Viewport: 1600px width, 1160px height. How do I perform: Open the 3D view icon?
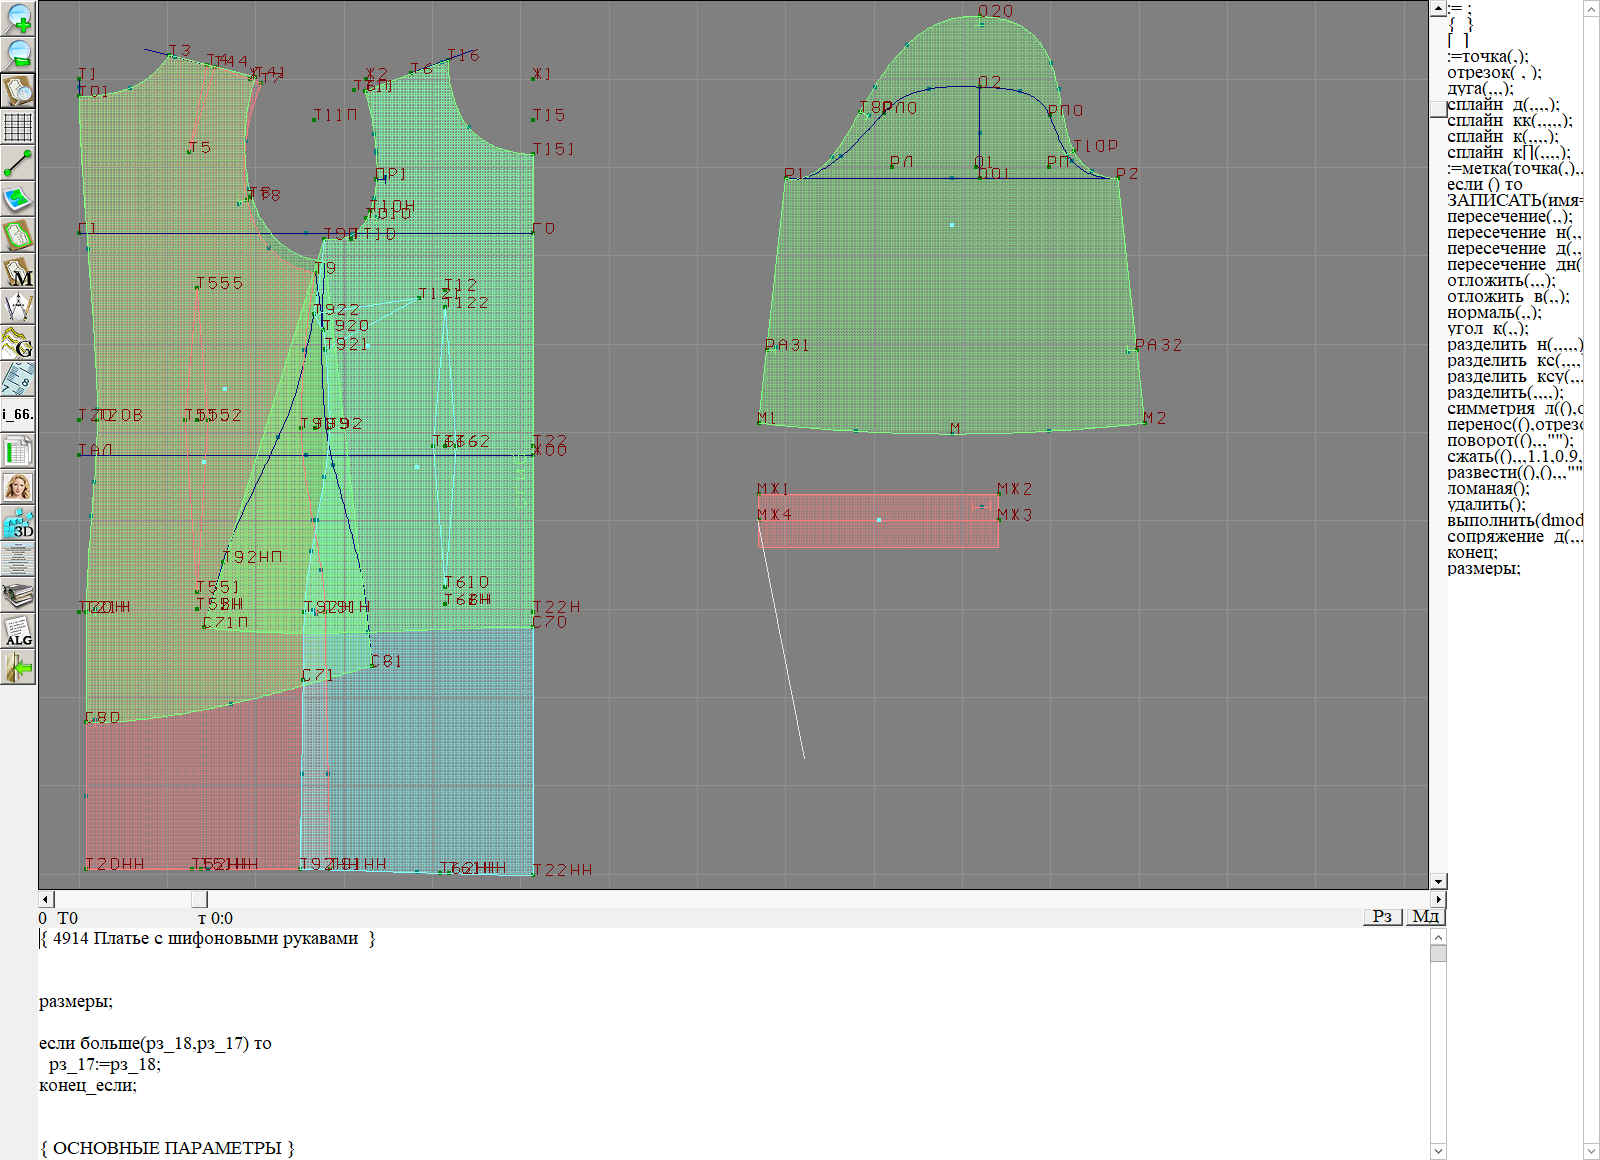[x=18, y=523]
